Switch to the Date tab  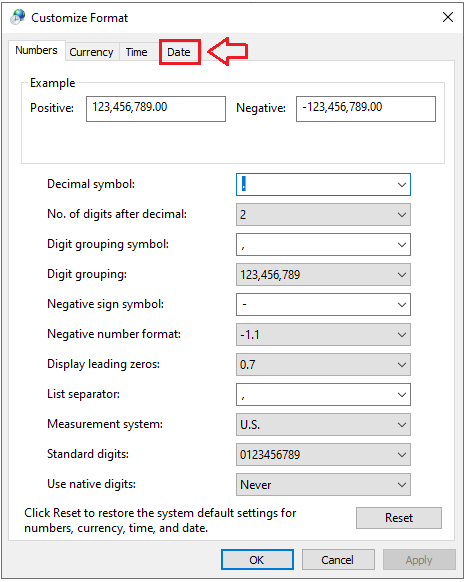coord(179,52)
